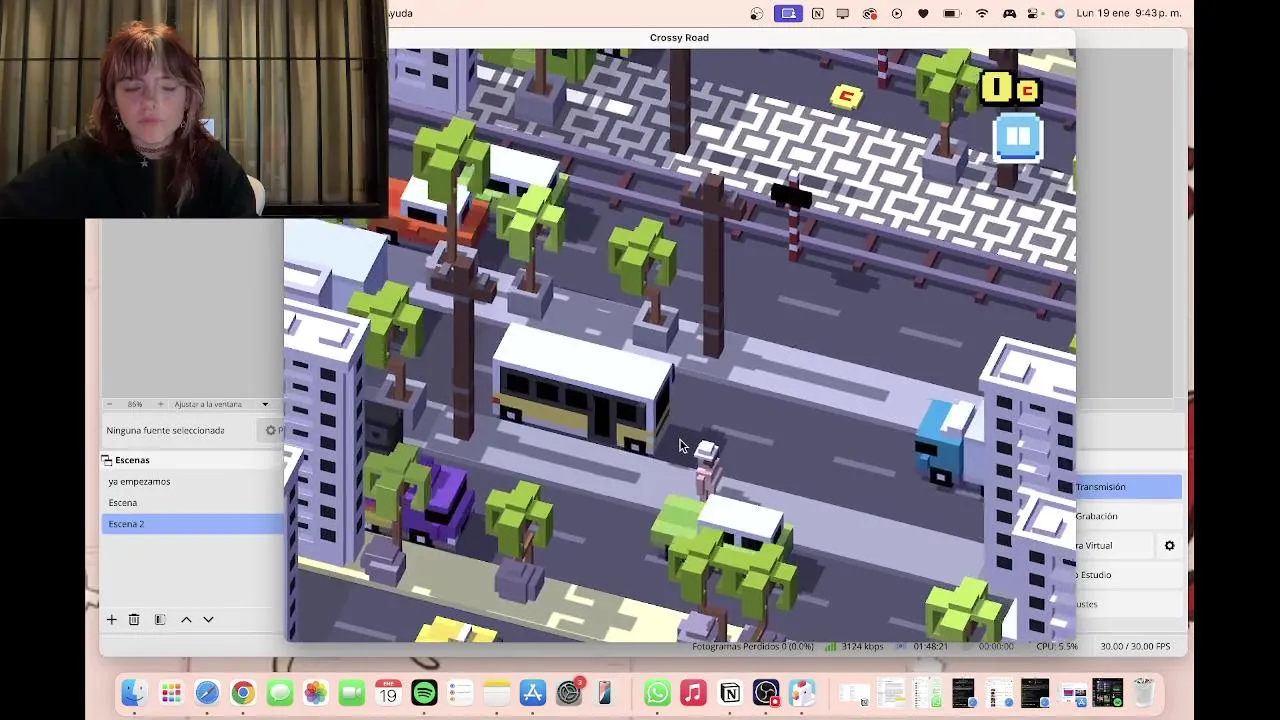Image resolution: width=1280 pixels, height=720 pixels.
Task: Click the Transmisión button in OBS
Action: (x=1128, y=487)
